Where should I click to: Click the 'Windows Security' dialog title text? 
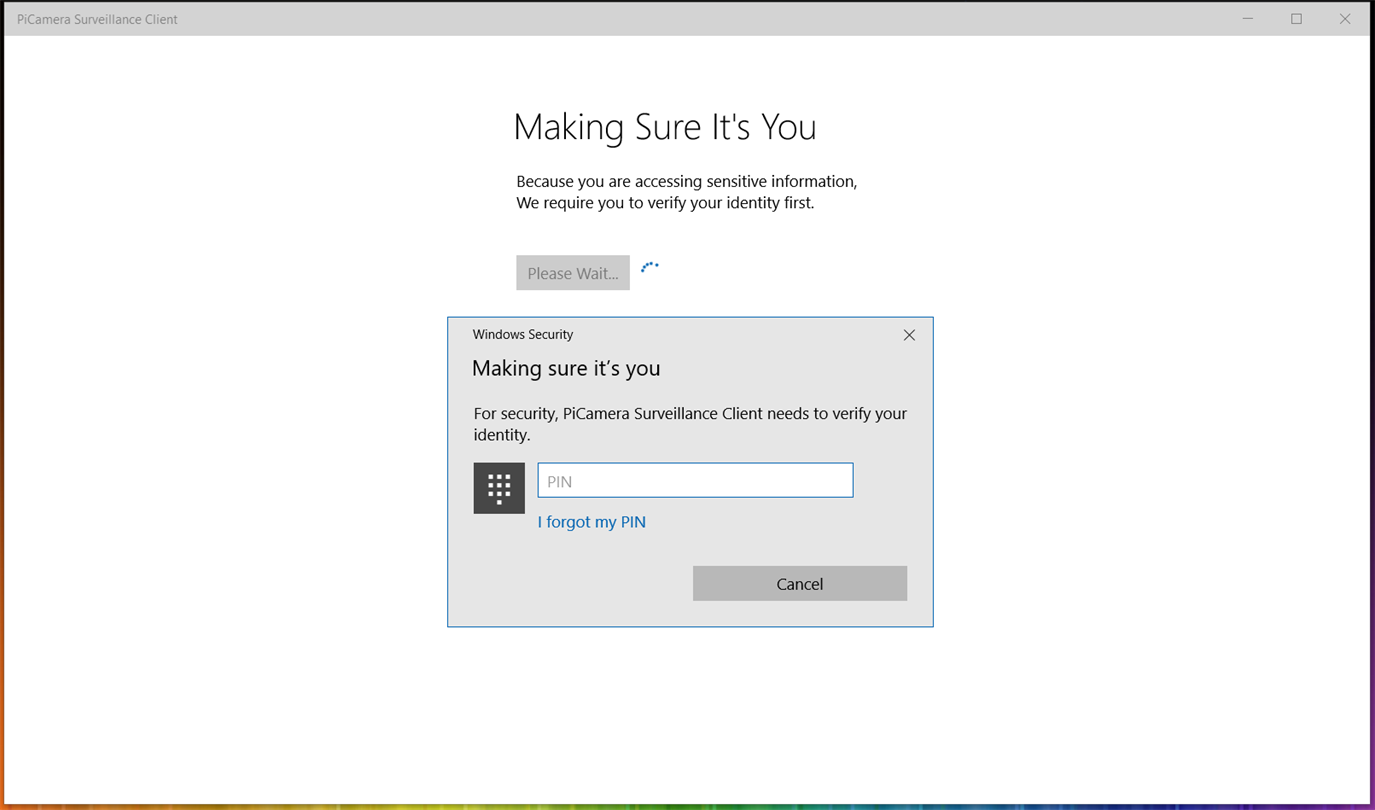click(523, 335)
